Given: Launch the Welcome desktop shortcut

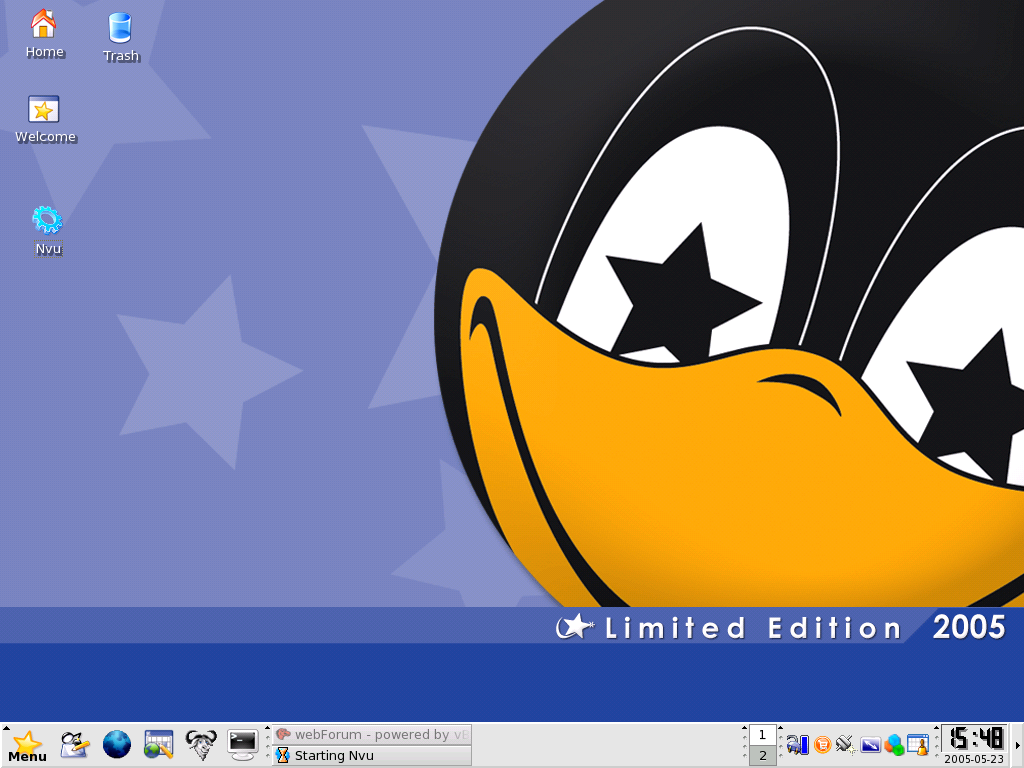Looking at the screenshot, I should [45, 120].
